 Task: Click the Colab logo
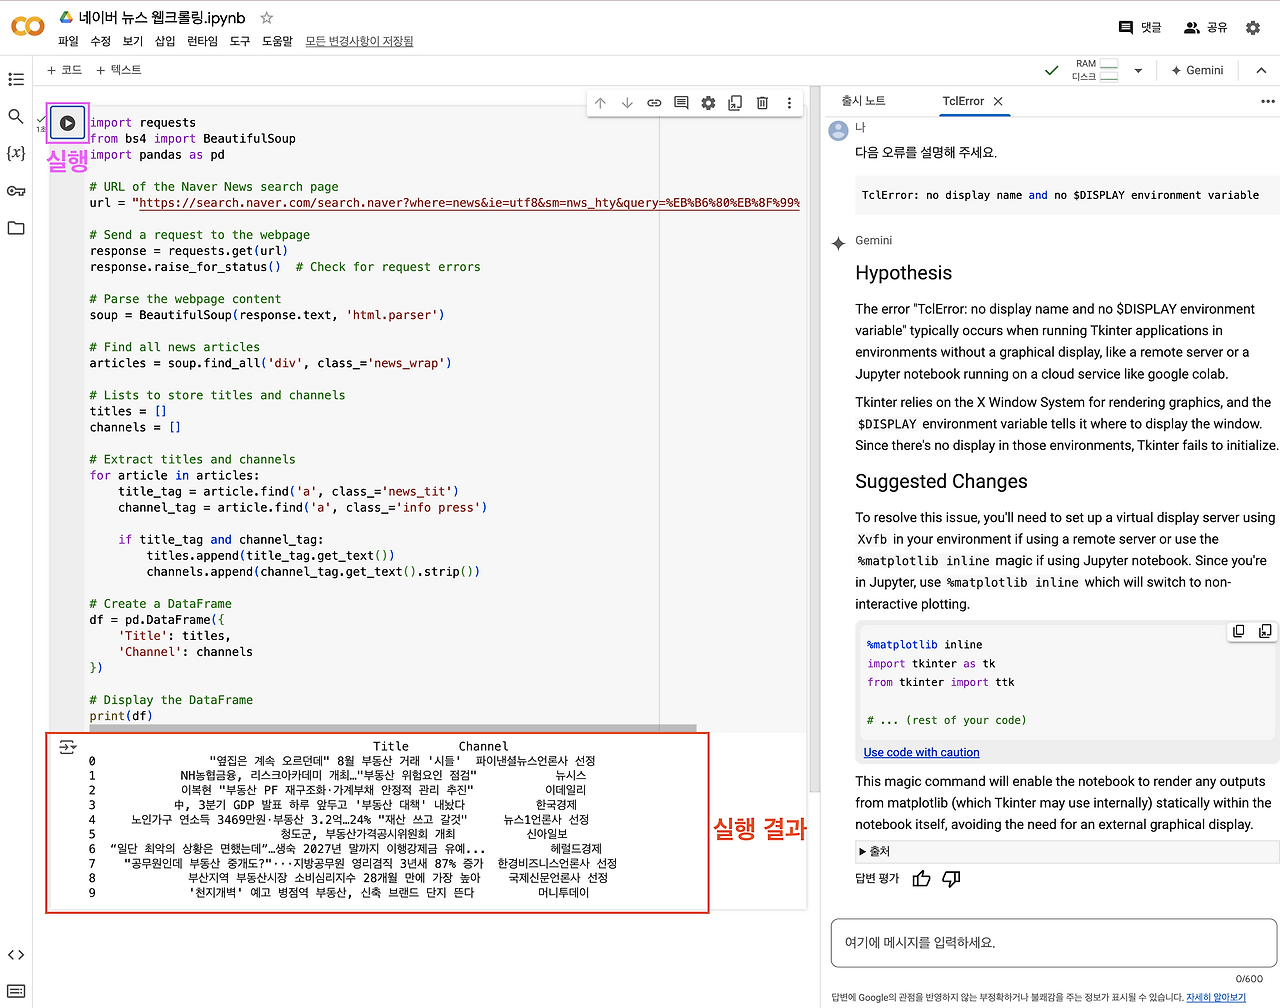27,27
